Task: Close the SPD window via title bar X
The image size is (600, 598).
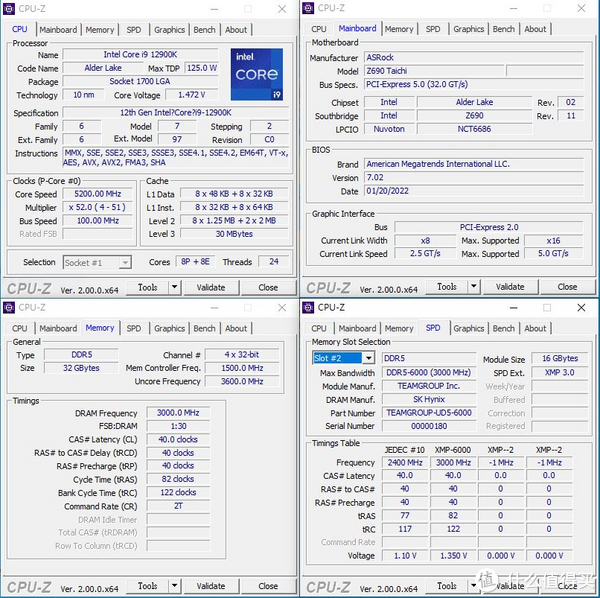Action: point(581,308)
